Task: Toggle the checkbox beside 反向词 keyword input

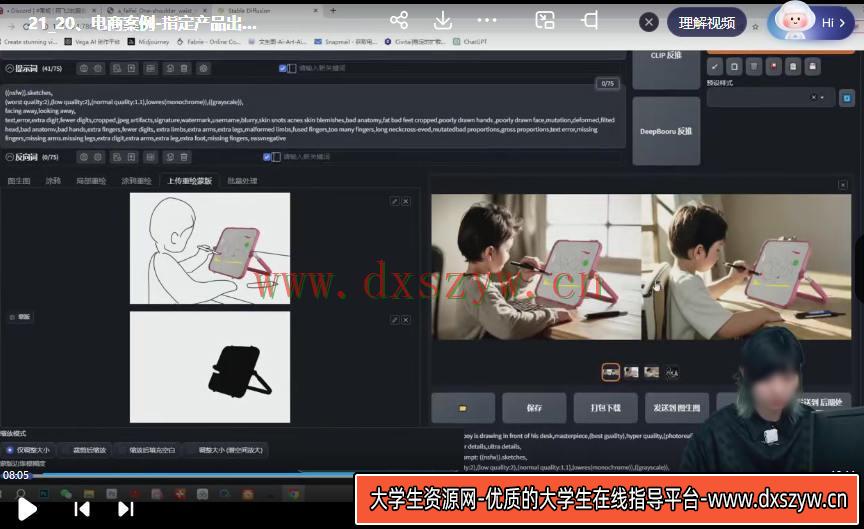Action: click(267, 157)
